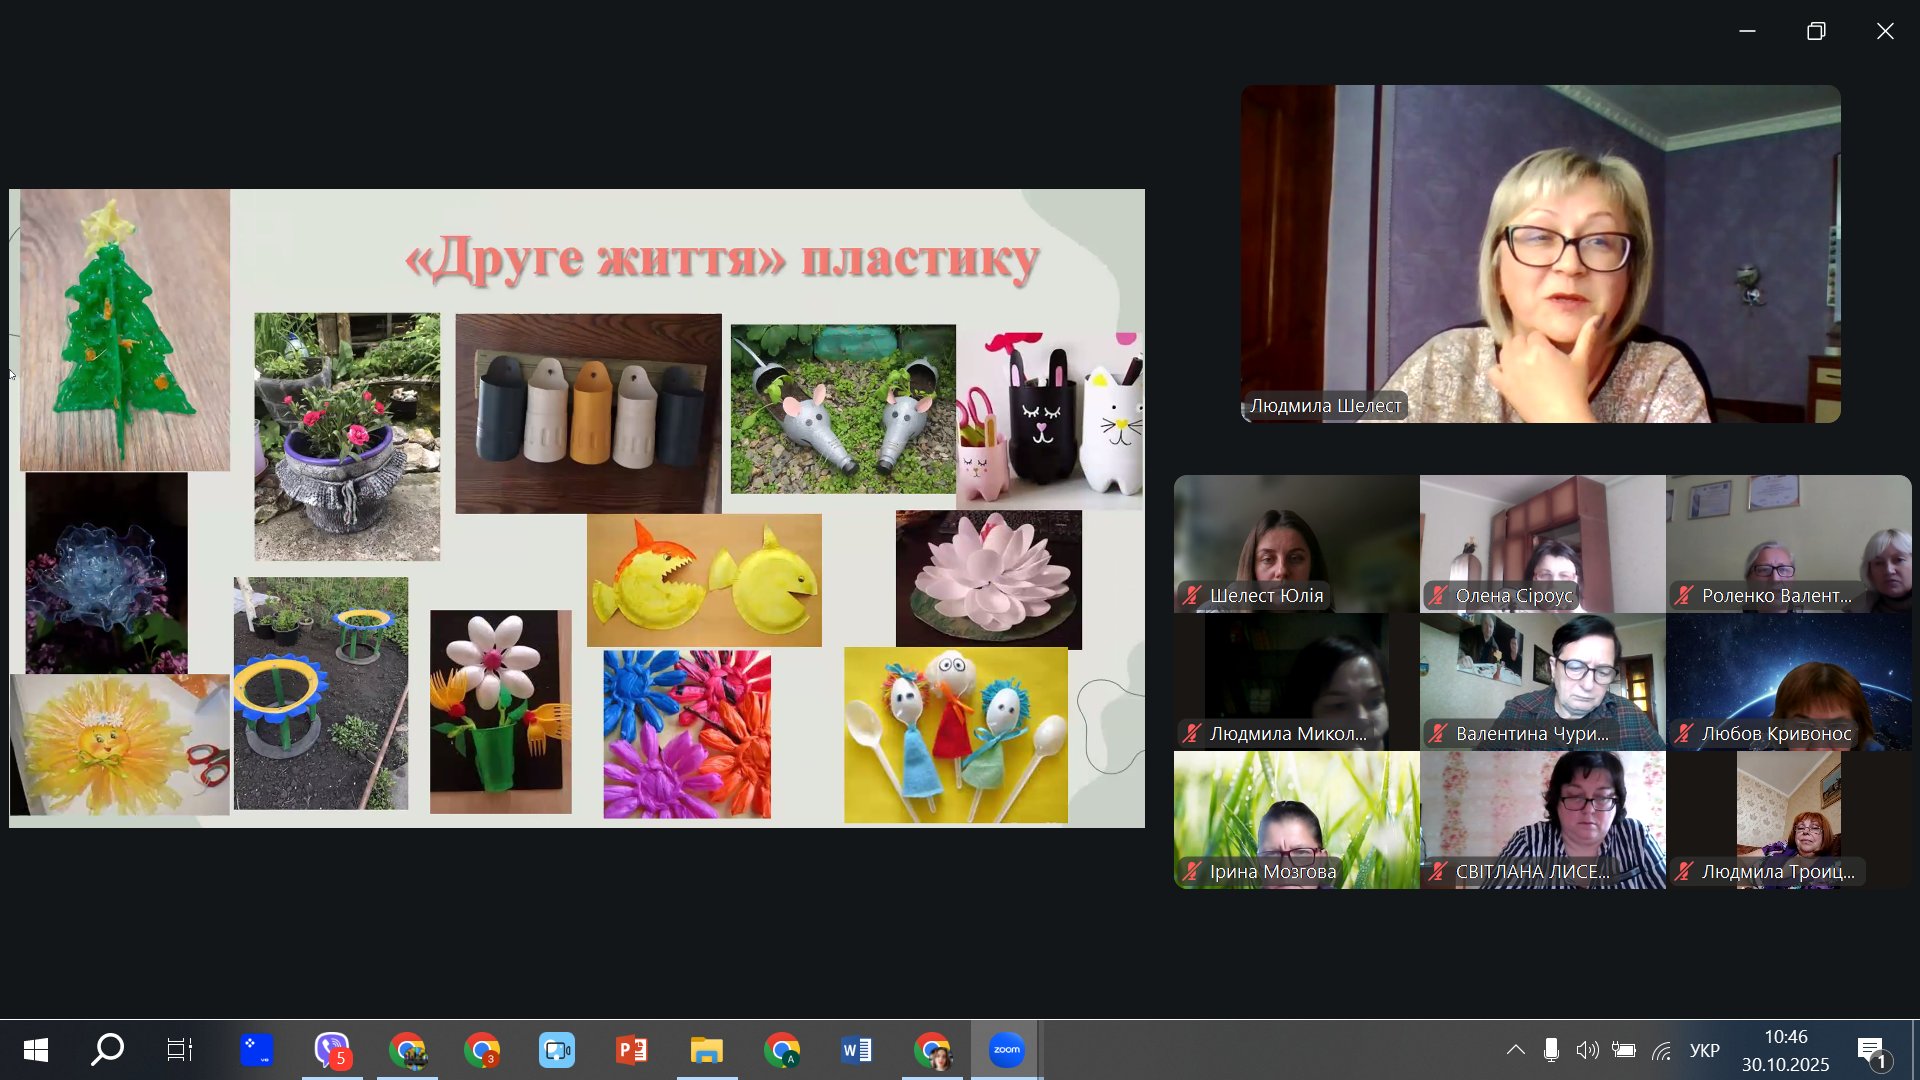Click Любов Кривонос participant tile
The height and width of the screenshot is (1080, 1920).
(1788, 681)
